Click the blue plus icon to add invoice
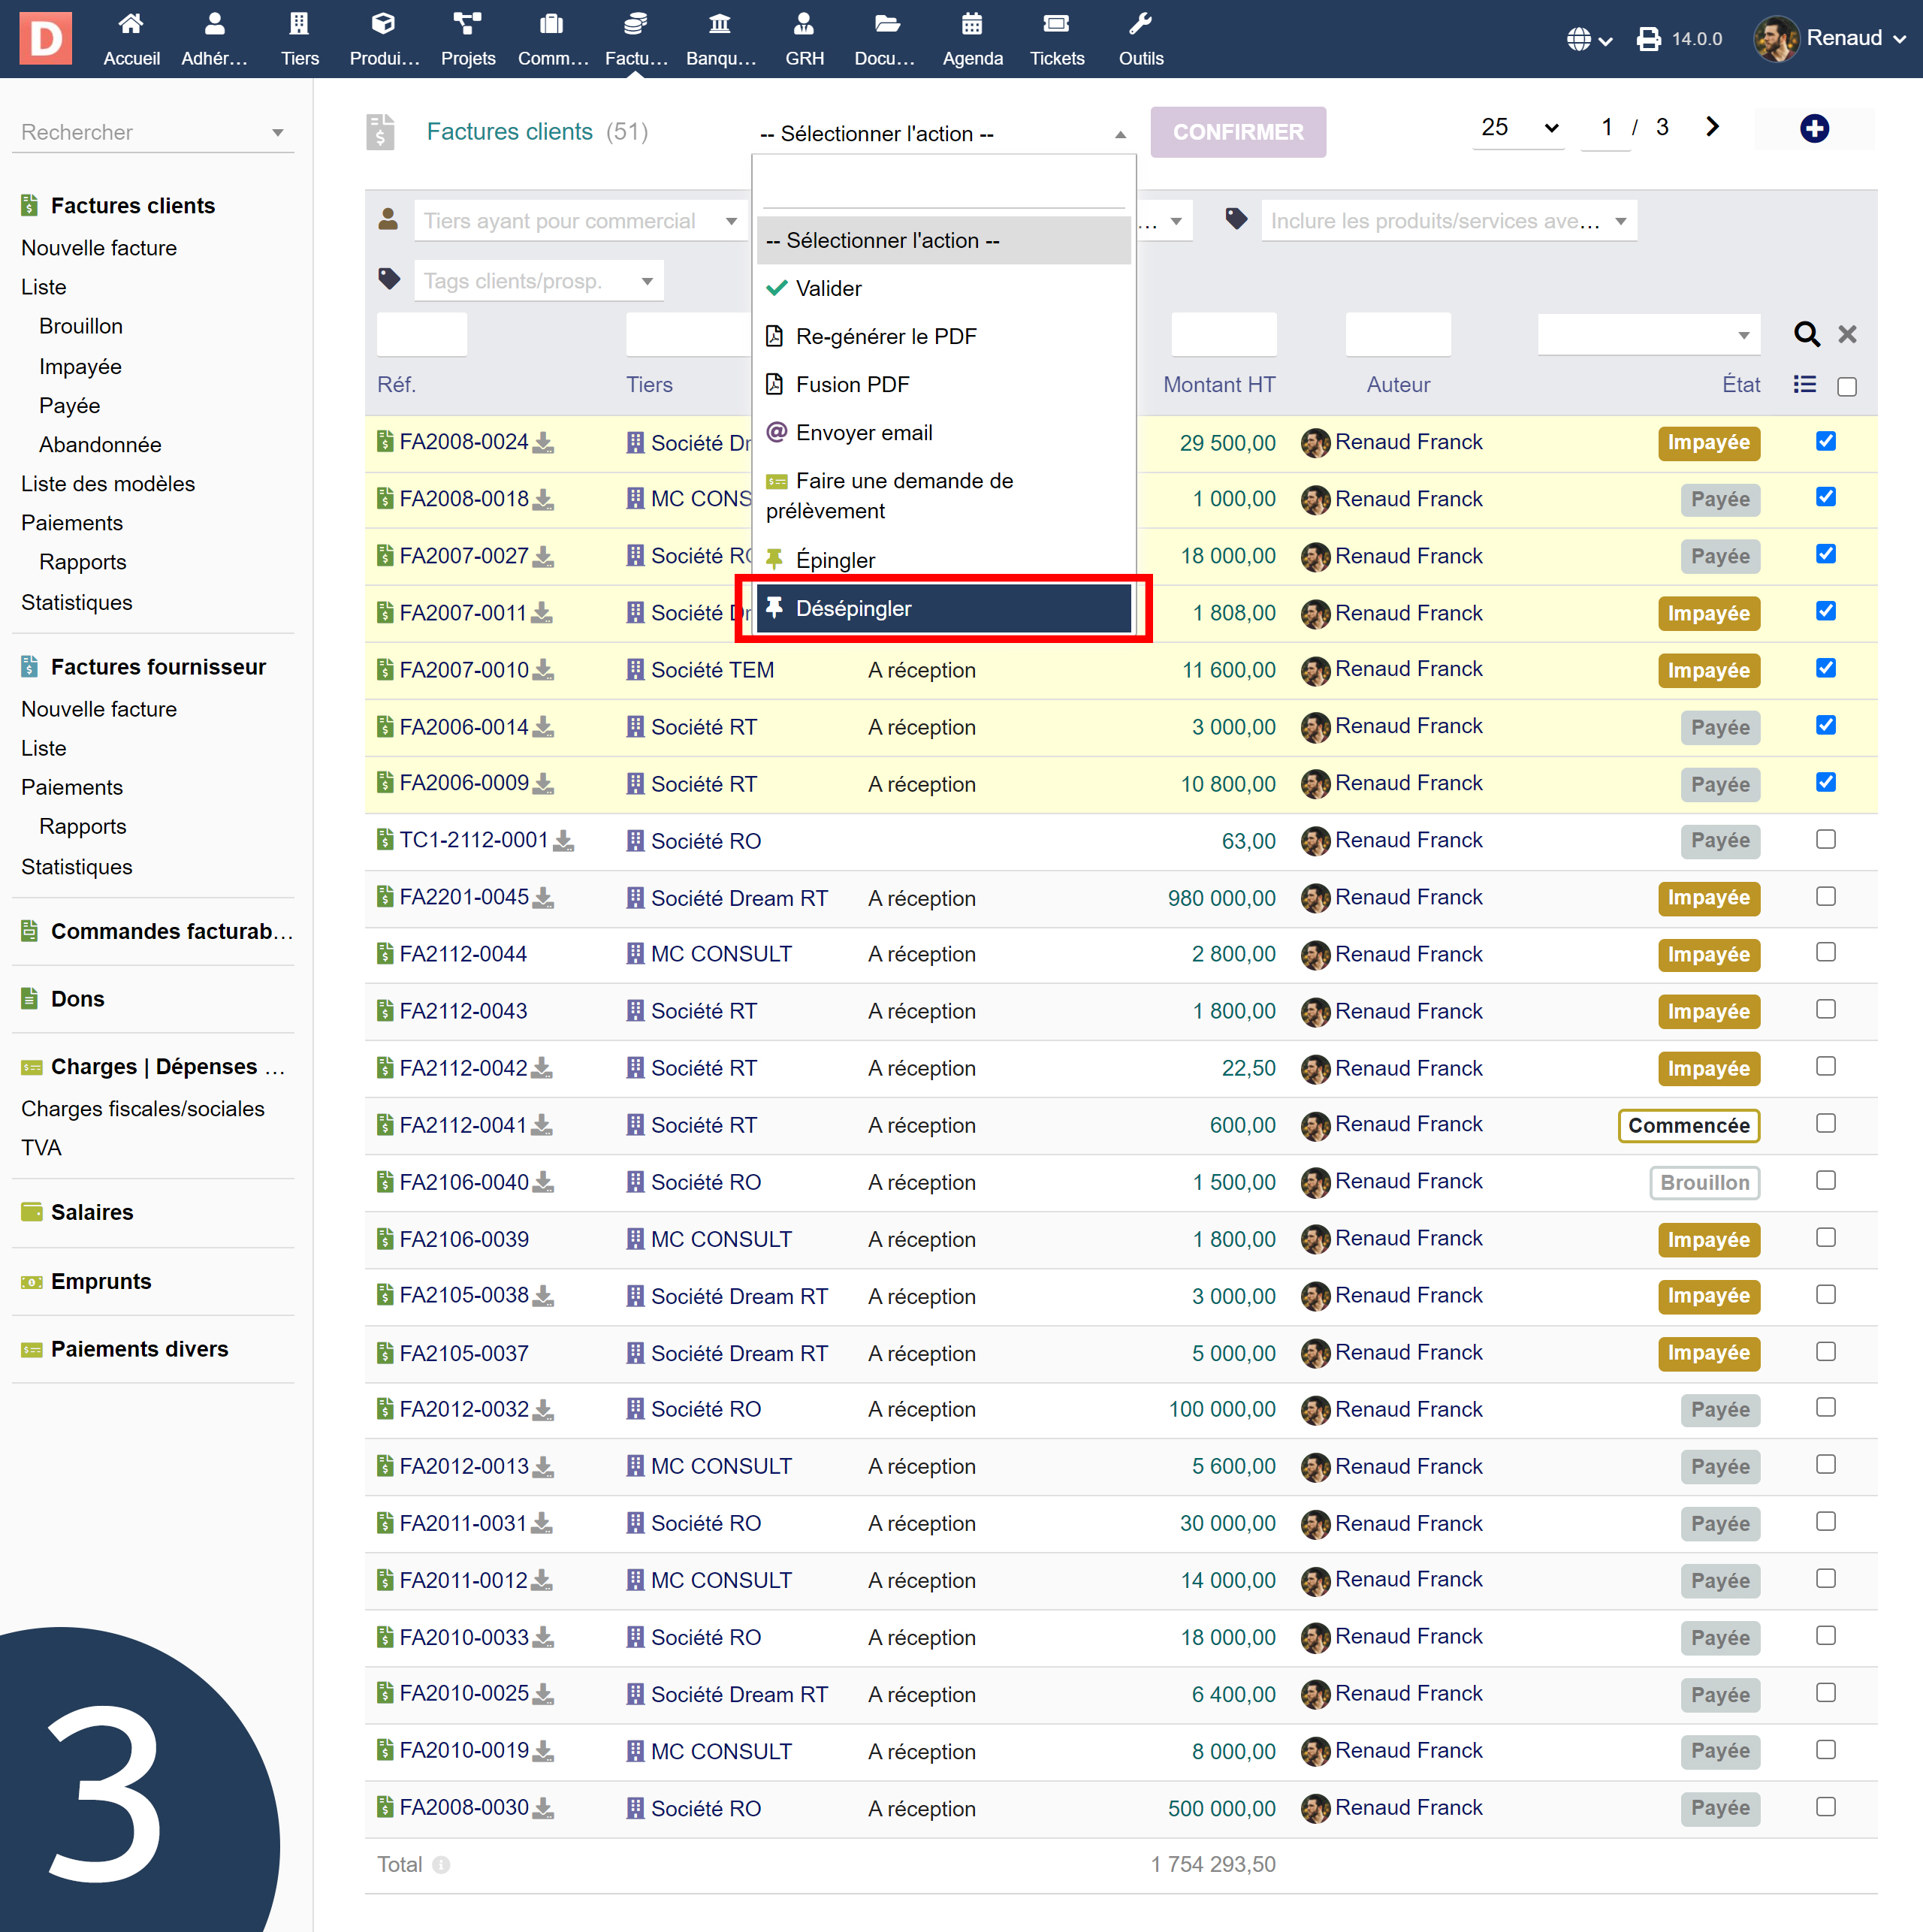The height and width of the screenshot is (1932, 1923). pos(1813,128)
